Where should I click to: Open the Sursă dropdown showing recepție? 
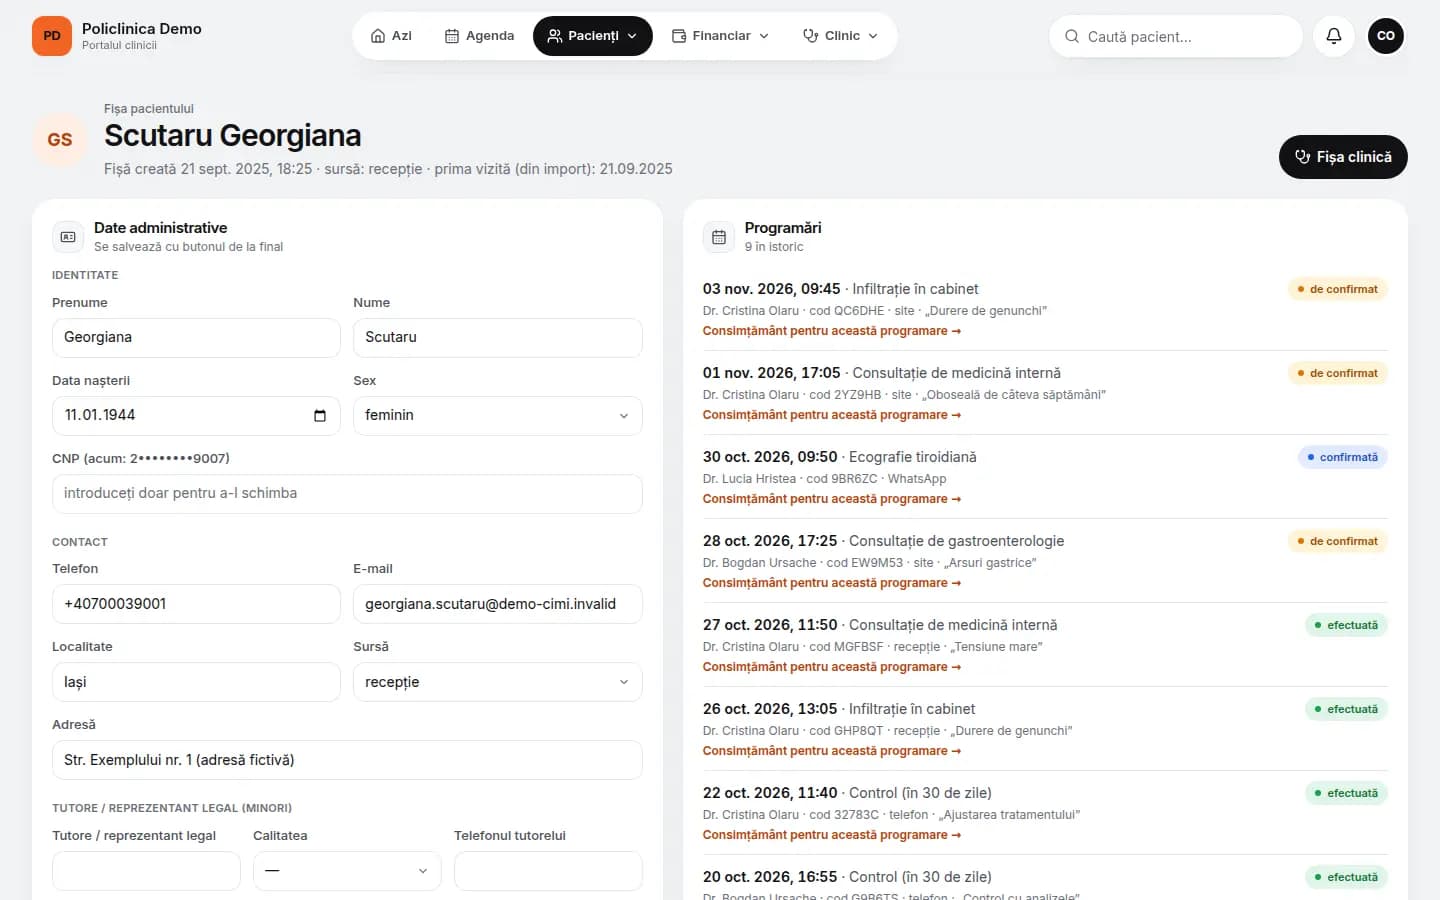[497, 682]
